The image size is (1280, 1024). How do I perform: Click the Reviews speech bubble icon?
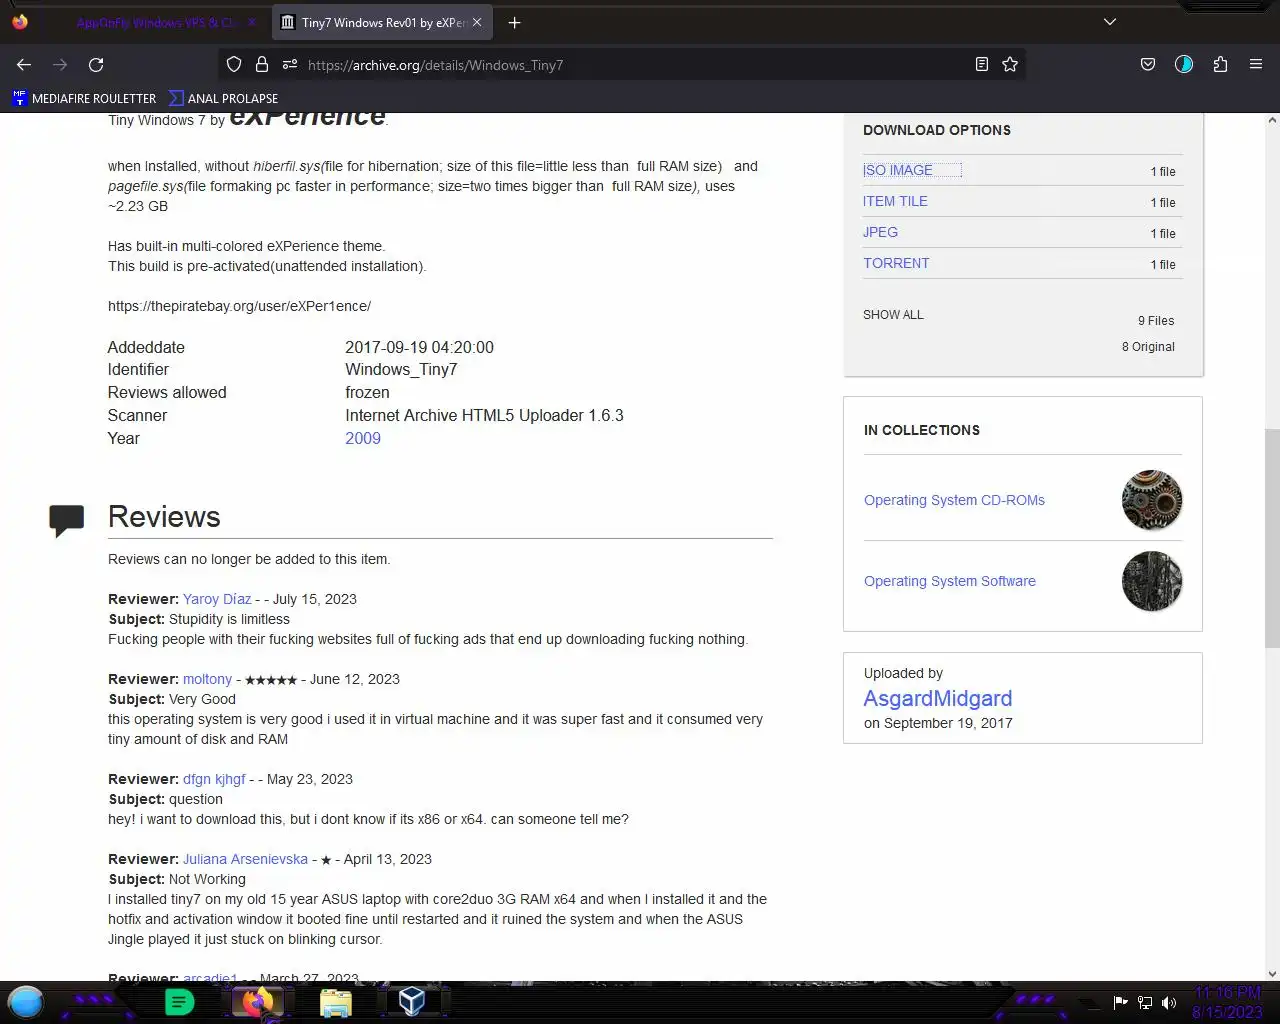click(67, 520)
